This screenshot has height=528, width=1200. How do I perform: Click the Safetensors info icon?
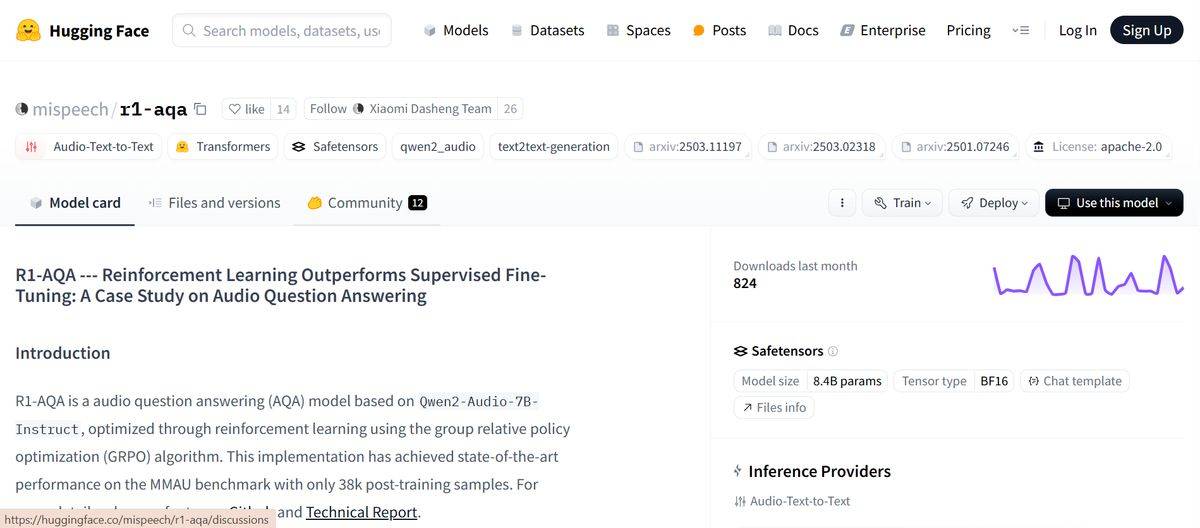pyautogui.click(x=833, y=351)
